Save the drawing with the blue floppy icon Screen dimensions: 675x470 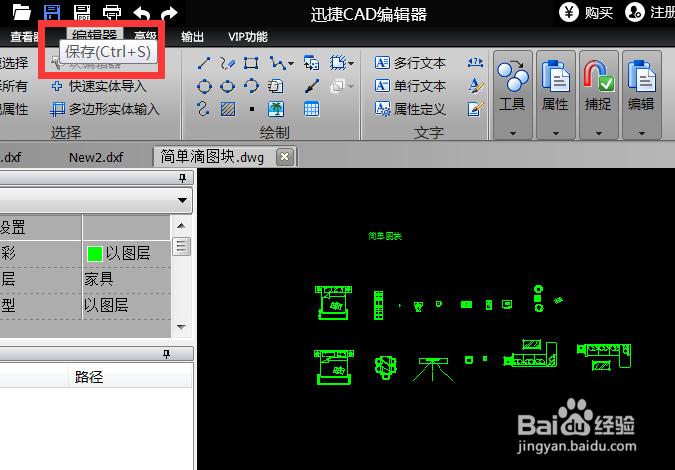tap(52, 12)
